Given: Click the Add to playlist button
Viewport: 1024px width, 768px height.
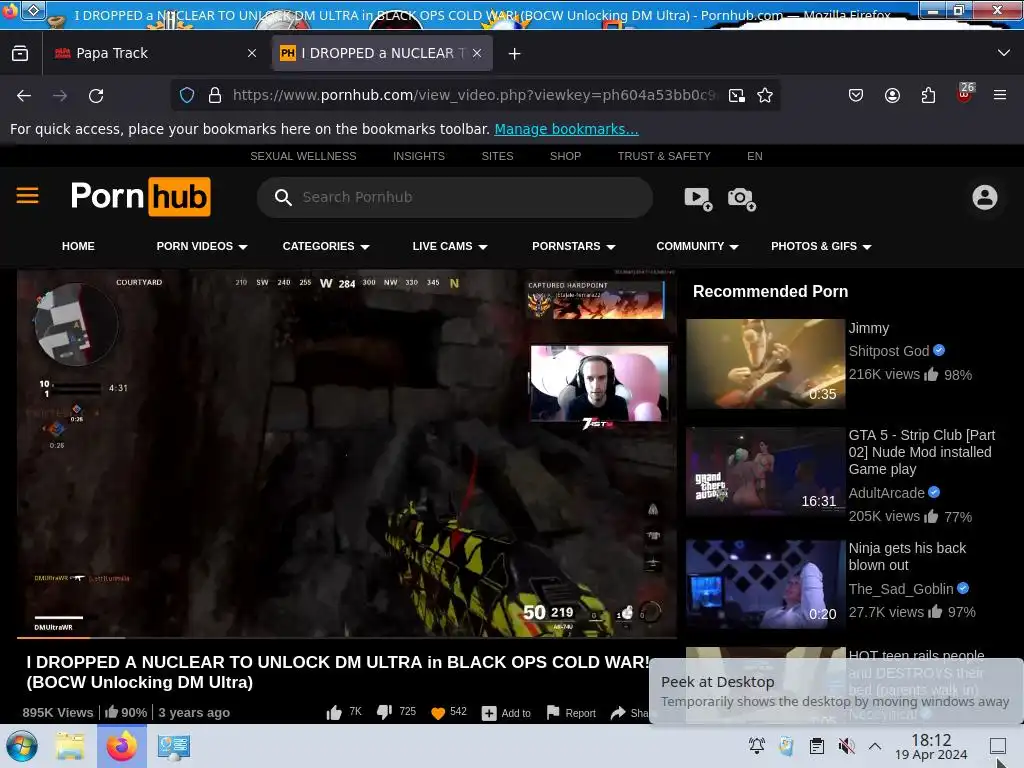Looking at the screenshot, I should tap(506, 713).
